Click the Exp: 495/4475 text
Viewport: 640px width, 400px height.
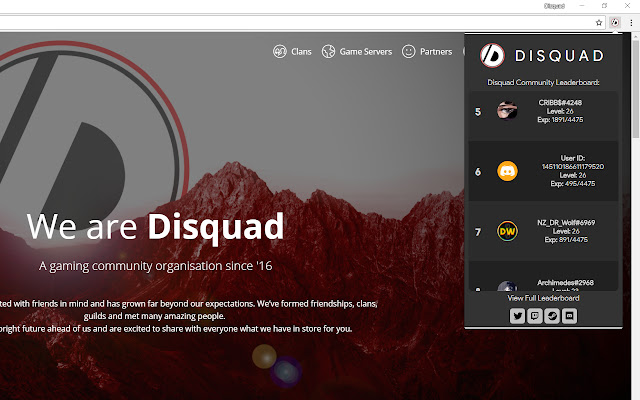(x=573, y=184)
